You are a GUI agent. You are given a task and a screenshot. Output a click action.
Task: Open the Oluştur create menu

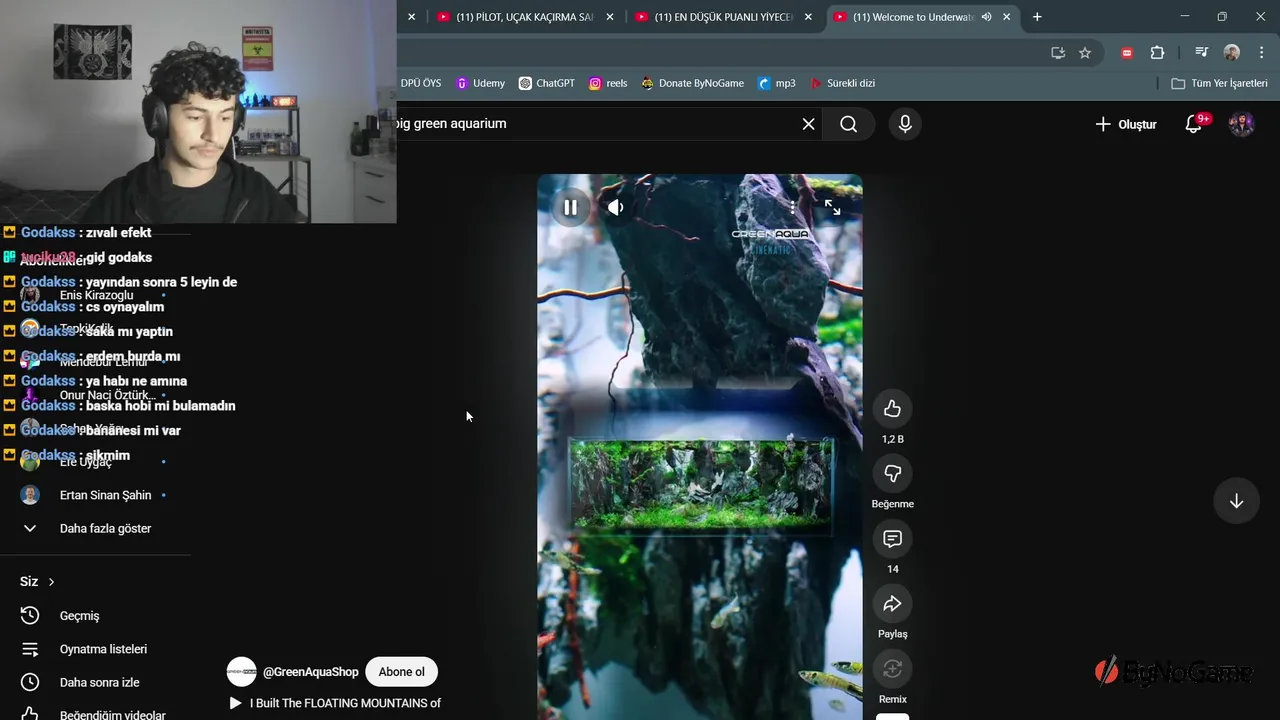pyautogui.click(x=1126, y=124)
